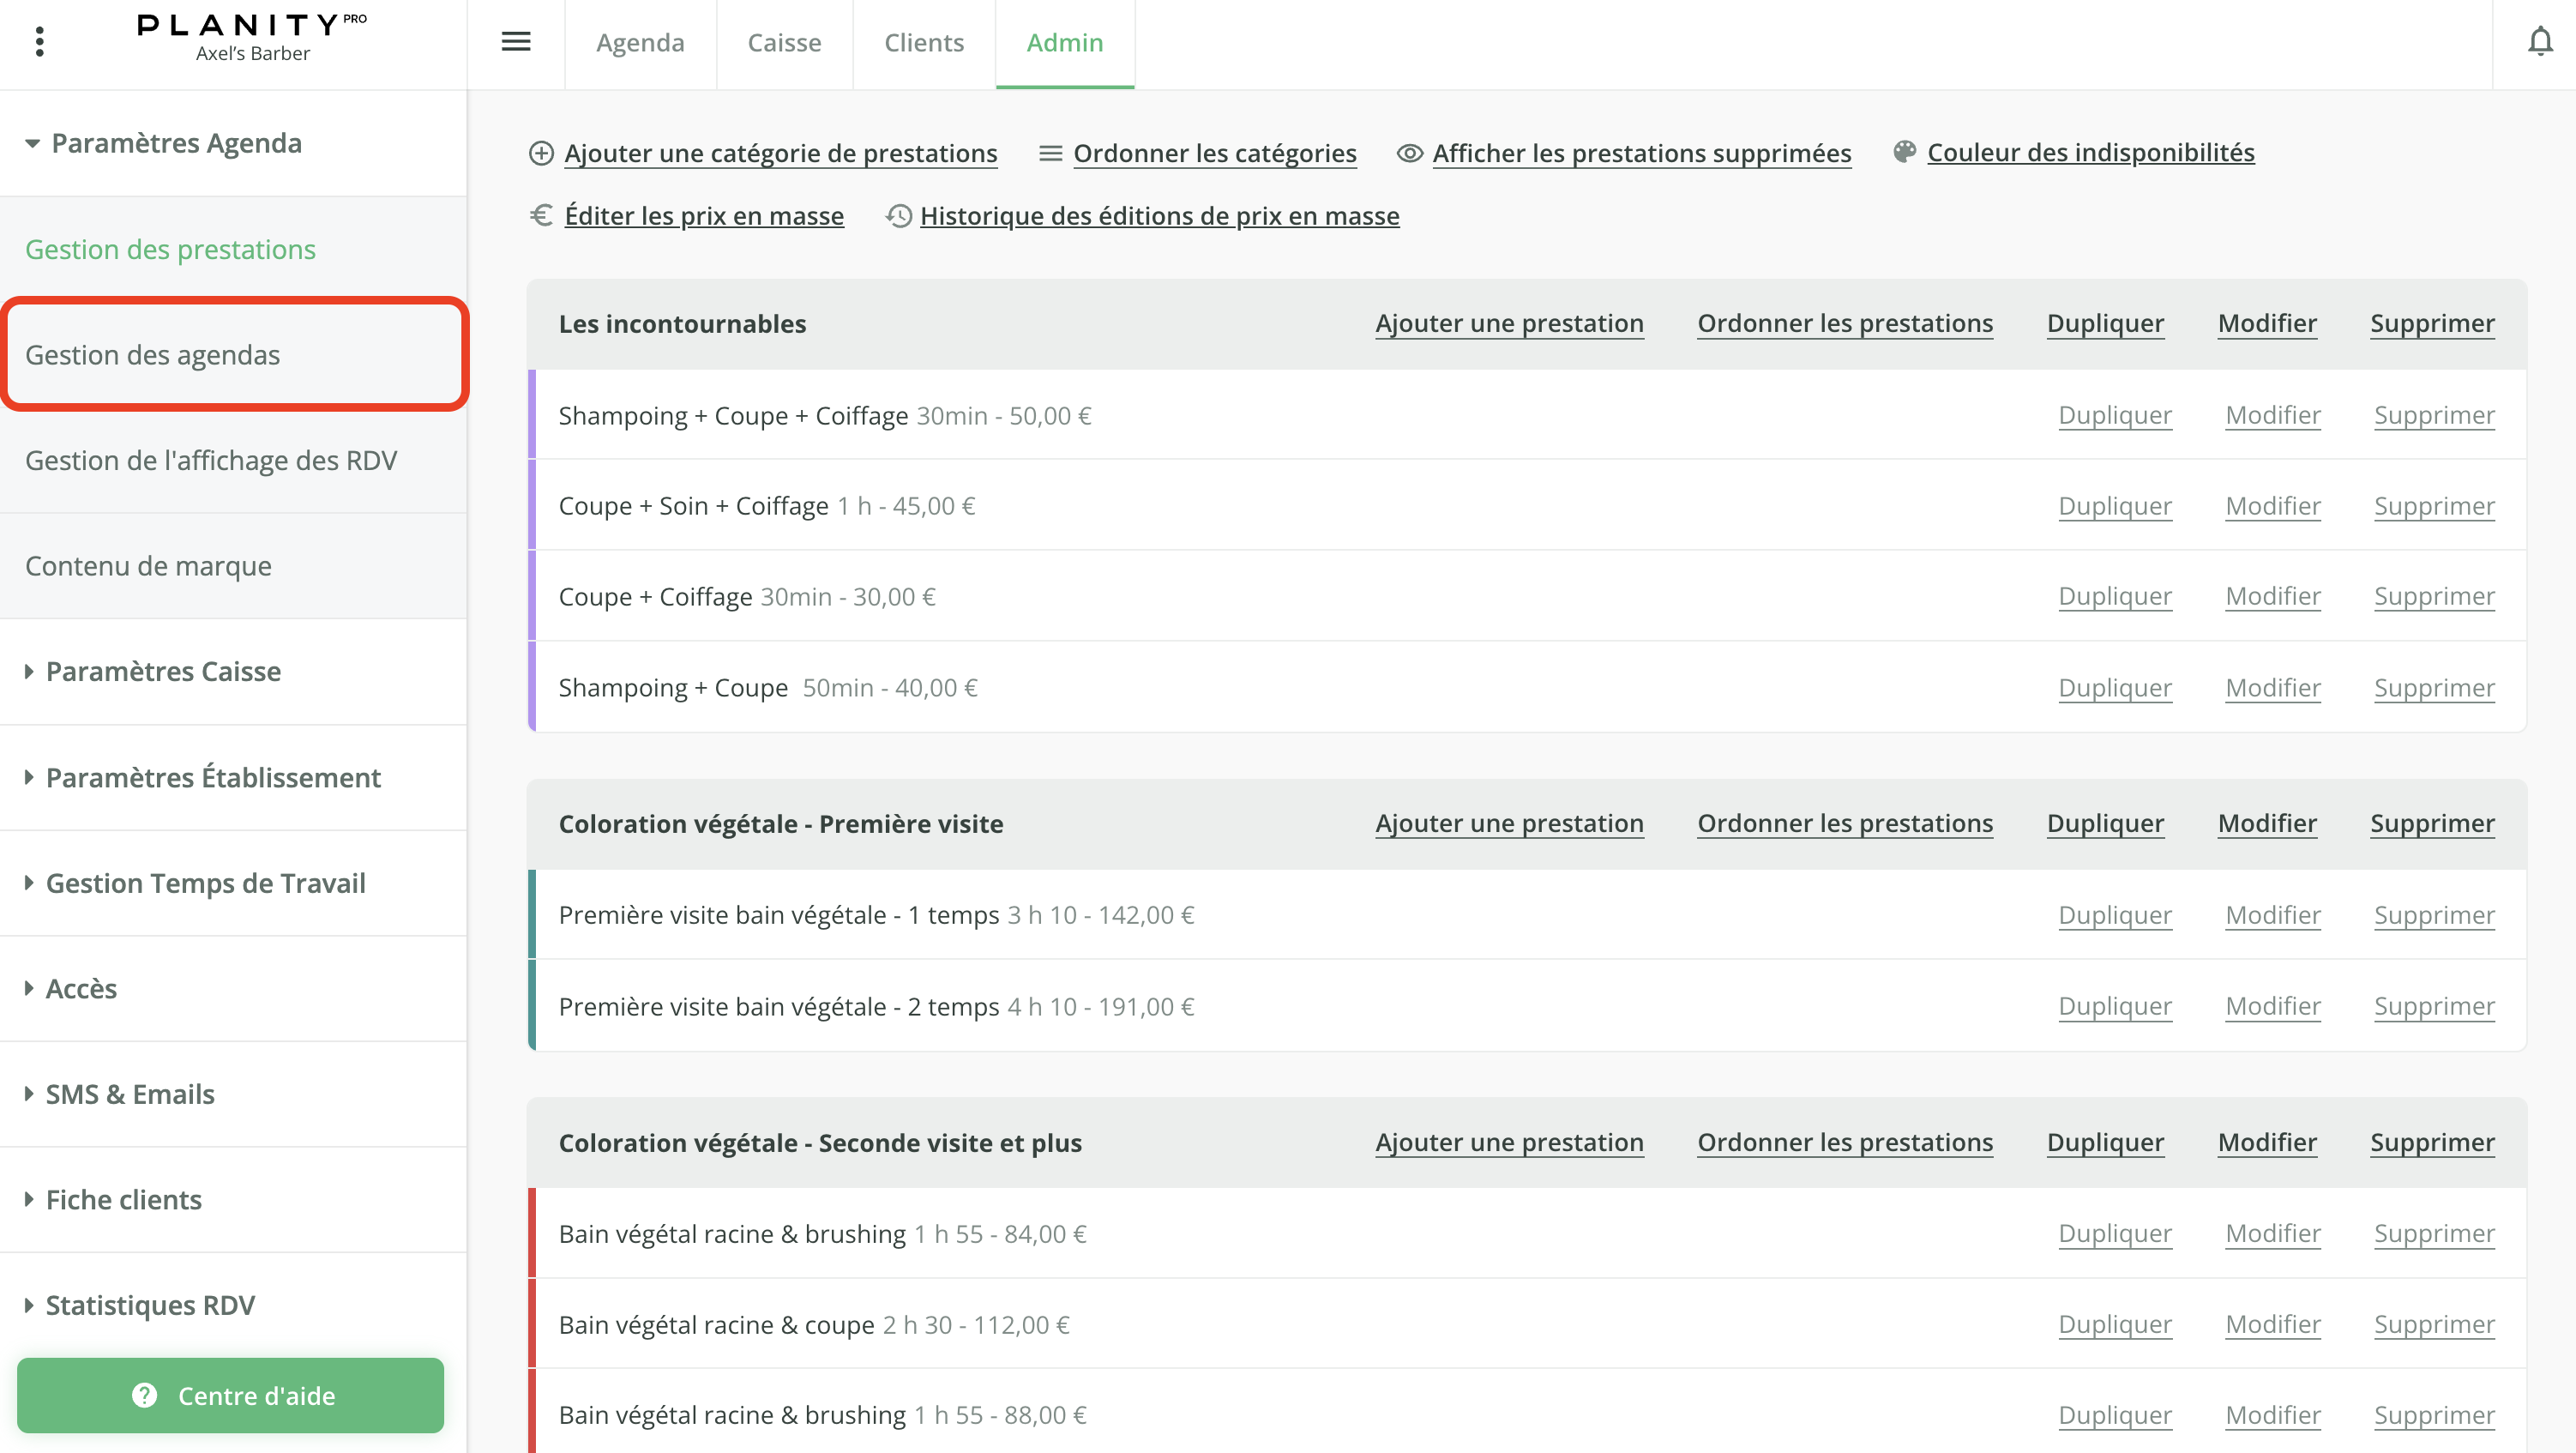The height and width of the screenshot is (1453, 2576).
Task: Open the notifications bell icon
Action: click(x=2540, y=42)
